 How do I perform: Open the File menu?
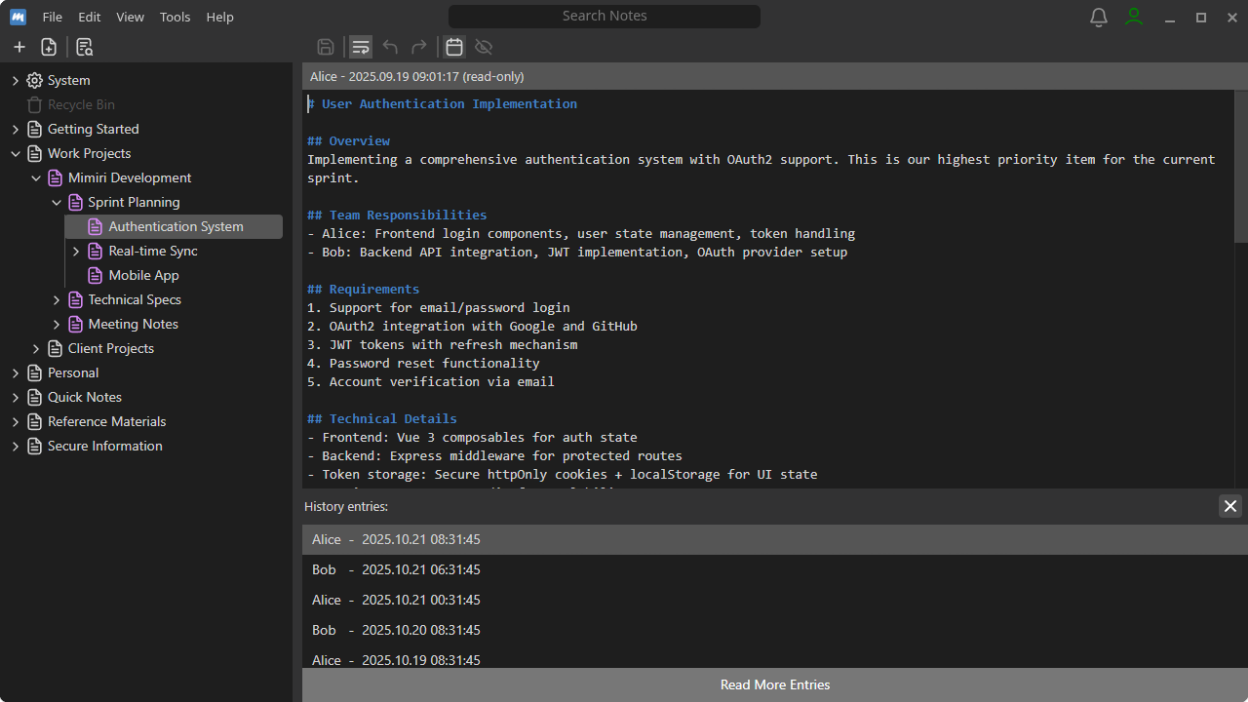point(52,17)
